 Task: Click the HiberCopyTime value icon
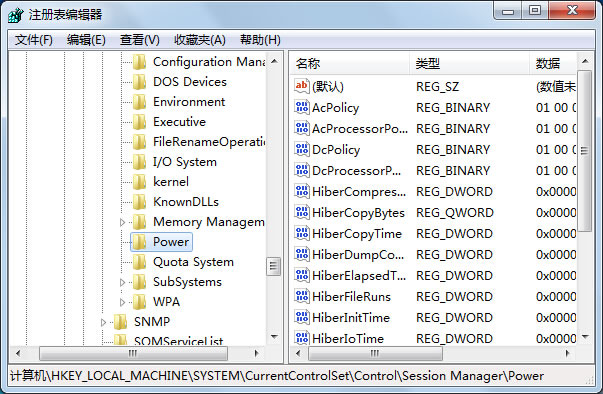point(302,233)
